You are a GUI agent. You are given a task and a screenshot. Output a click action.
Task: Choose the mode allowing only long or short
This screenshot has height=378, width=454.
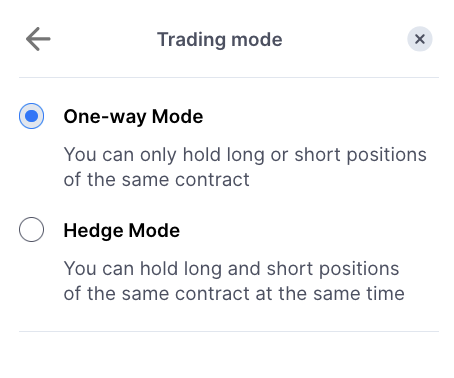[31, 116]
